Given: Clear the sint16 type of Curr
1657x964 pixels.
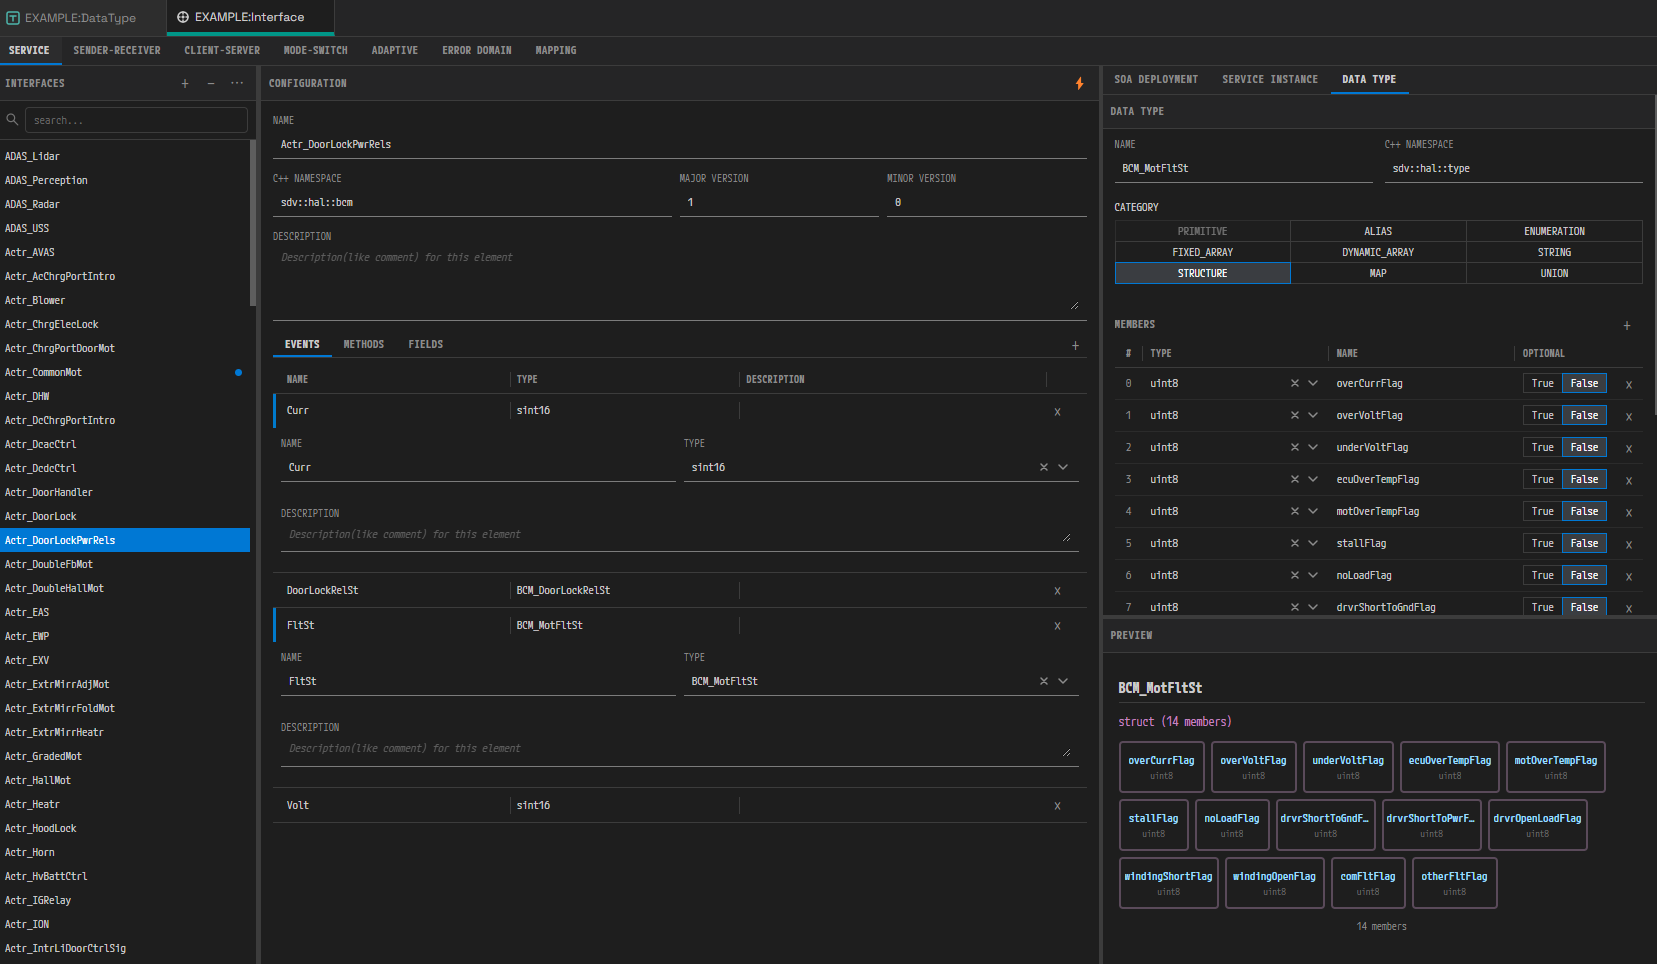Looking at the screenshot, I should coord(1044,467).
